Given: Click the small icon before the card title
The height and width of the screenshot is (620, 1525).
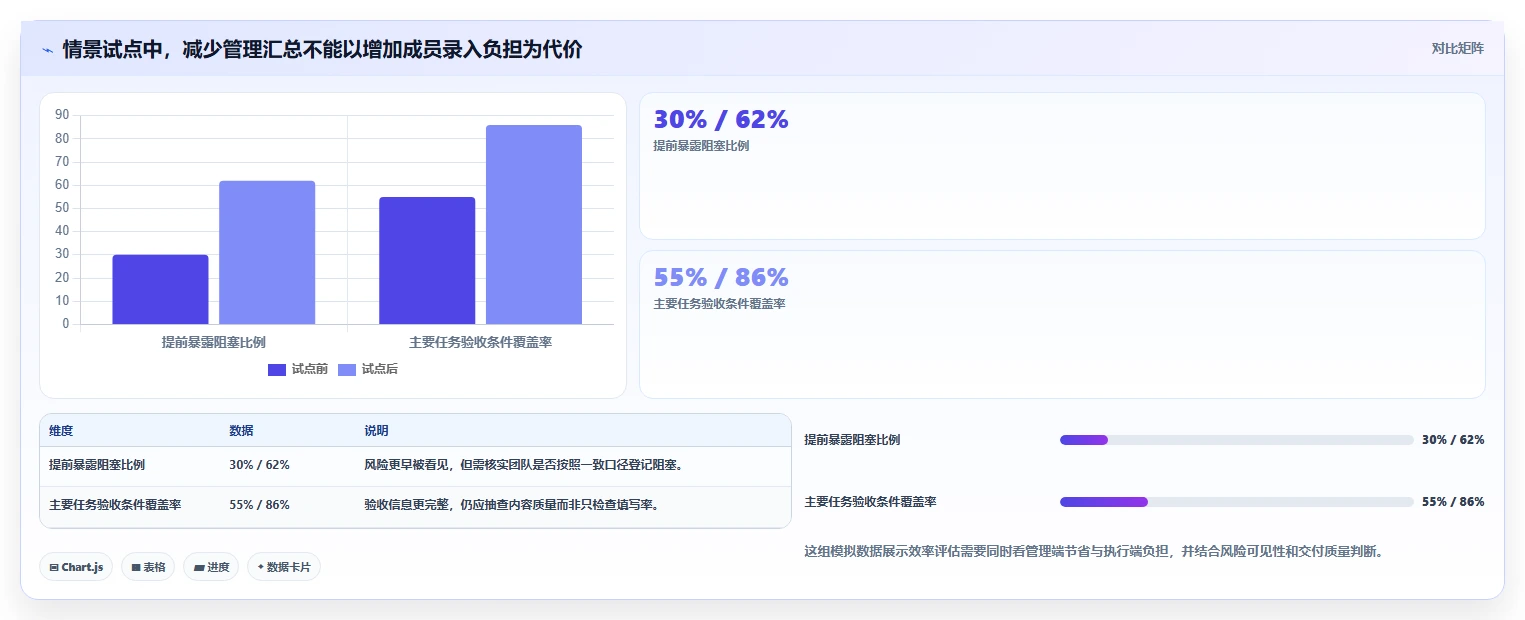Looking at the screenshot, I should (x=47, y=50).
